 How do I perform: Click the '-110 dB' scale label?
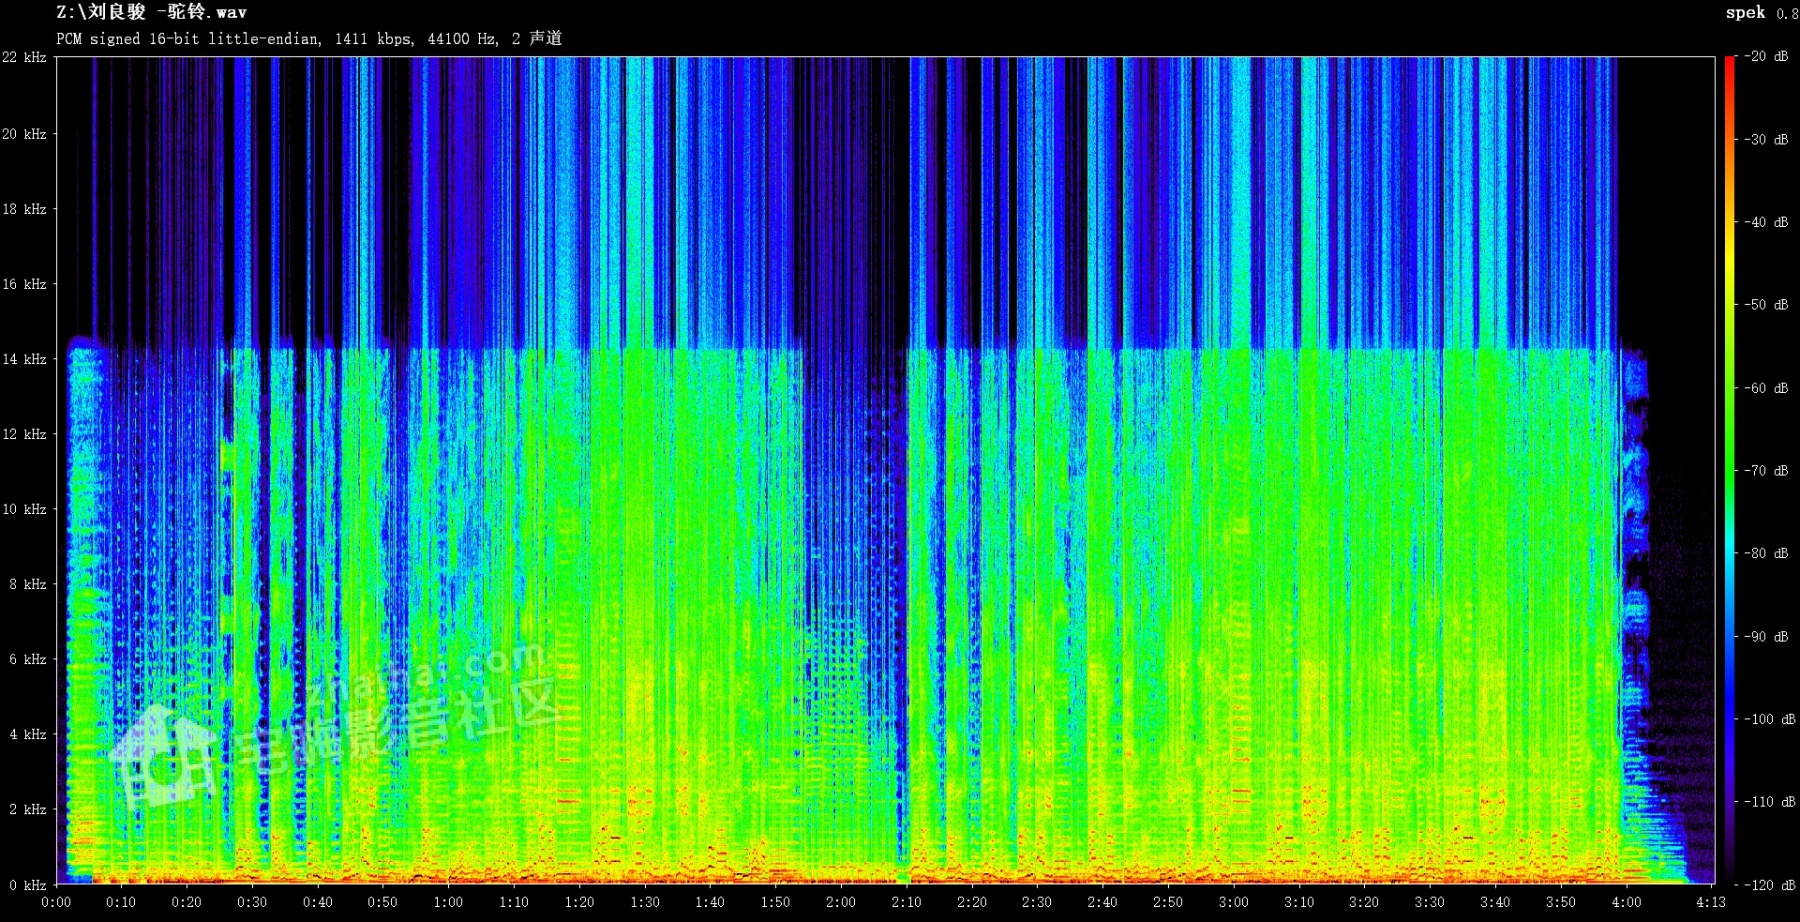(x=1769, y=802)
